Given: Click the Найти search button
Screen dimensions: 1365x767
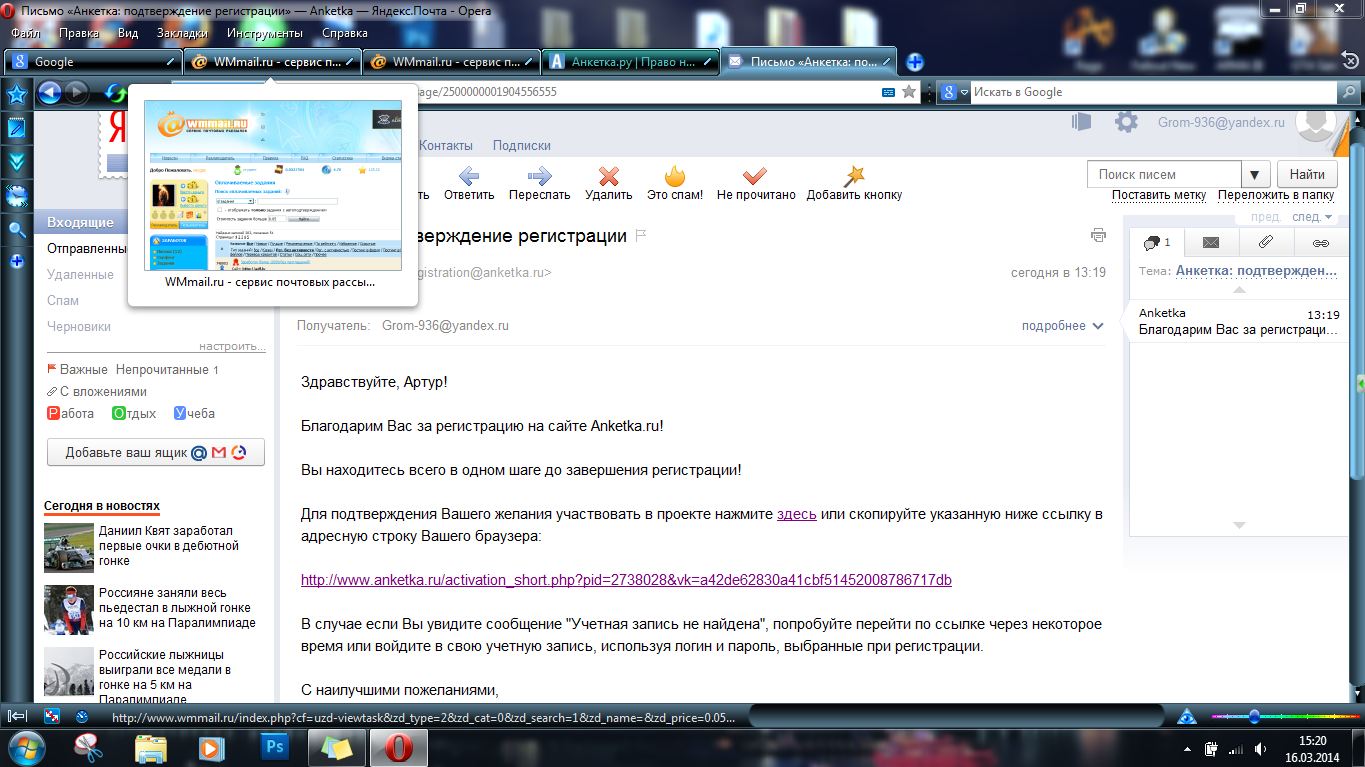Looking at the screenshot, I should click(x=1307, y=174).
